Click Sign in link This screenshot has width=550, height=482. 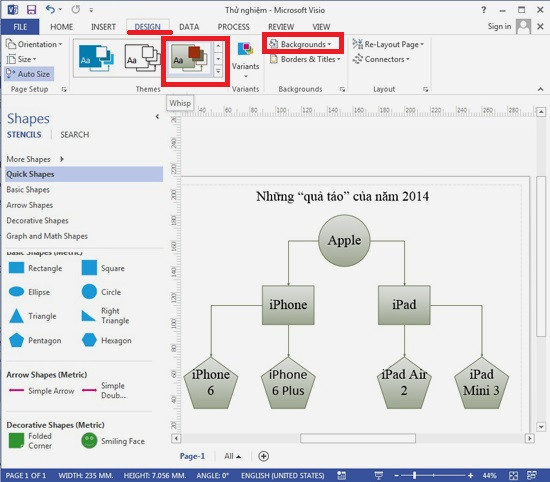(x=499, y=26)
